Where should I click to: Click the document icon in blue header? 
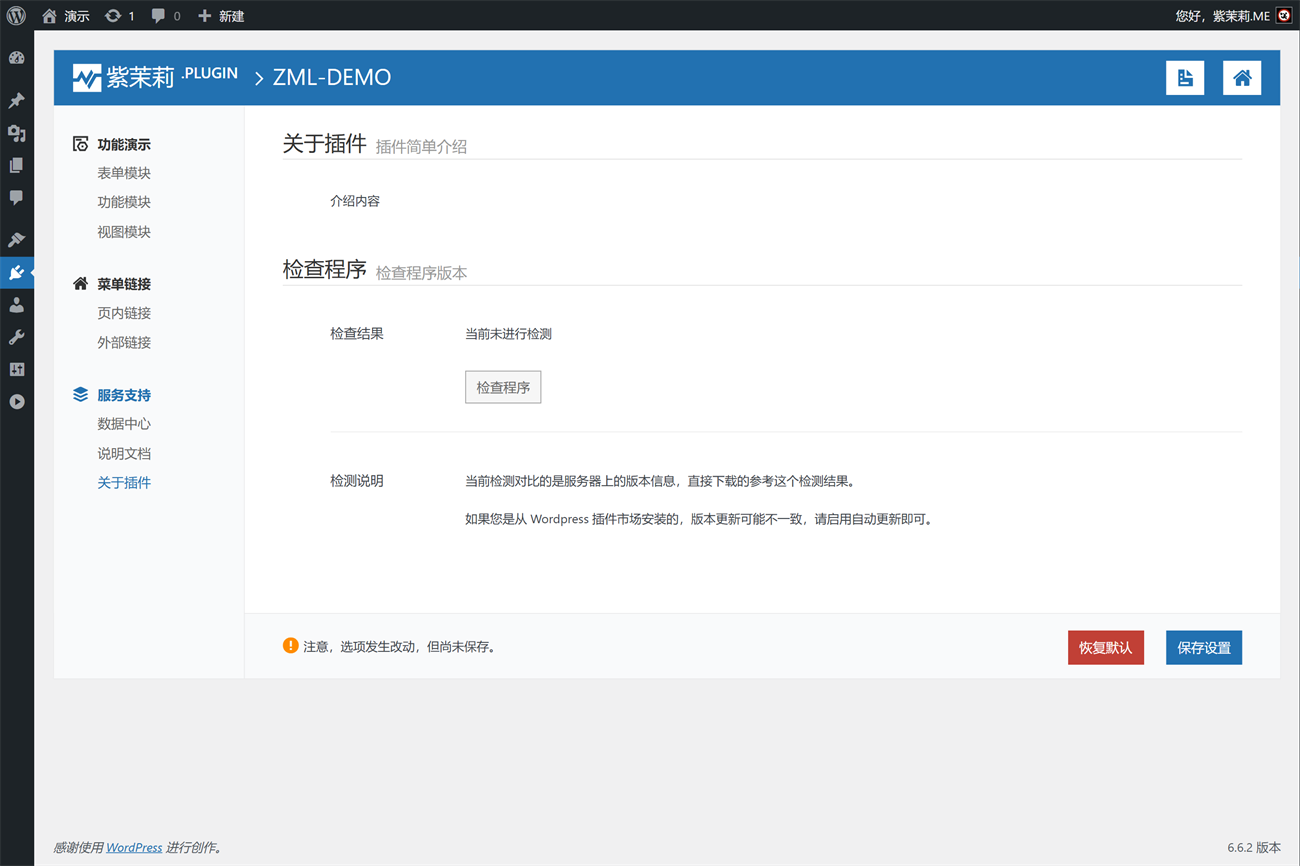[x=1185, y=78]
